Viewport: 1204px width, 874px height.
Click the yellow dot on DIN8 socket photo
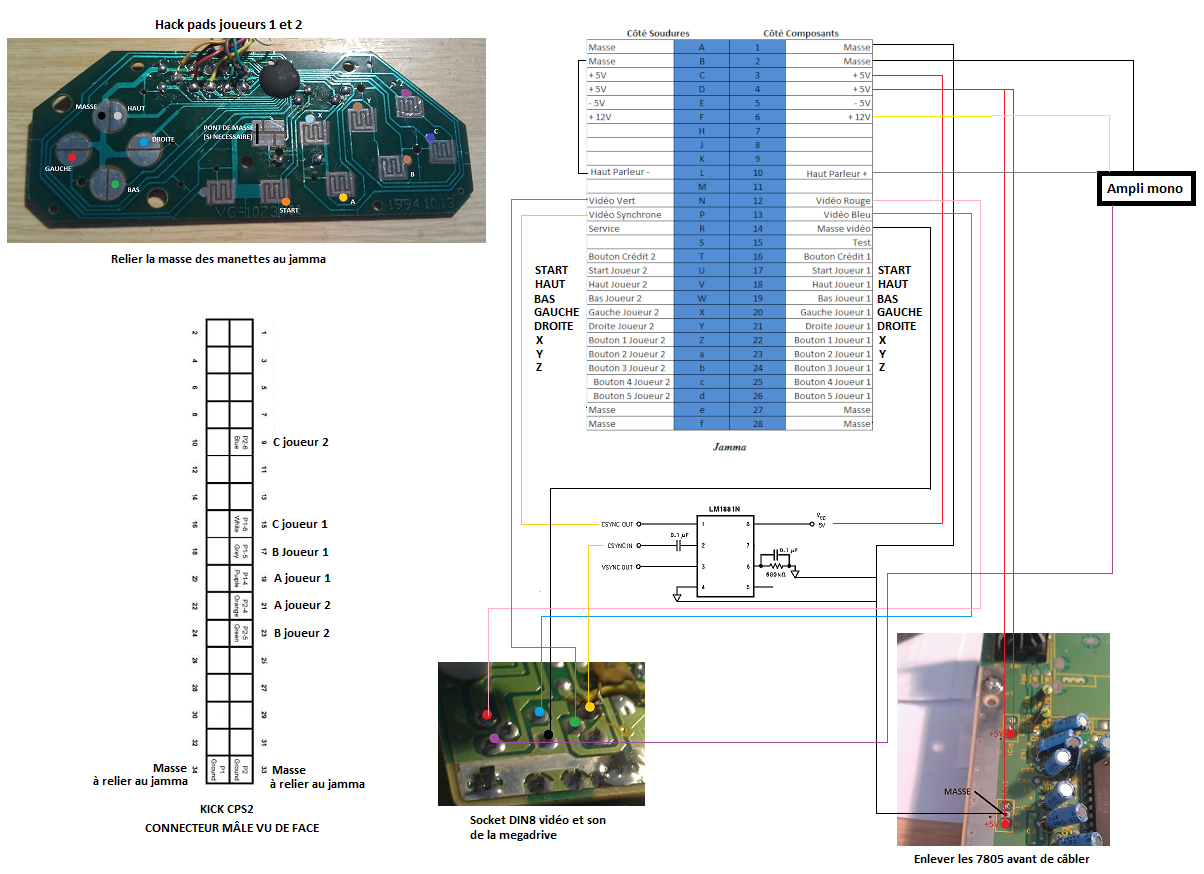point(589,707)
